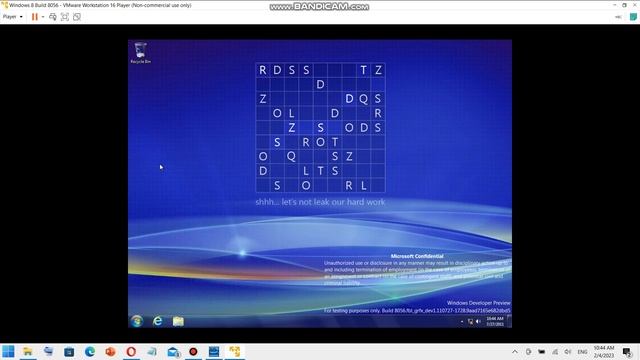Click the green icon at VMware toolbar's right end

[633, 17]
